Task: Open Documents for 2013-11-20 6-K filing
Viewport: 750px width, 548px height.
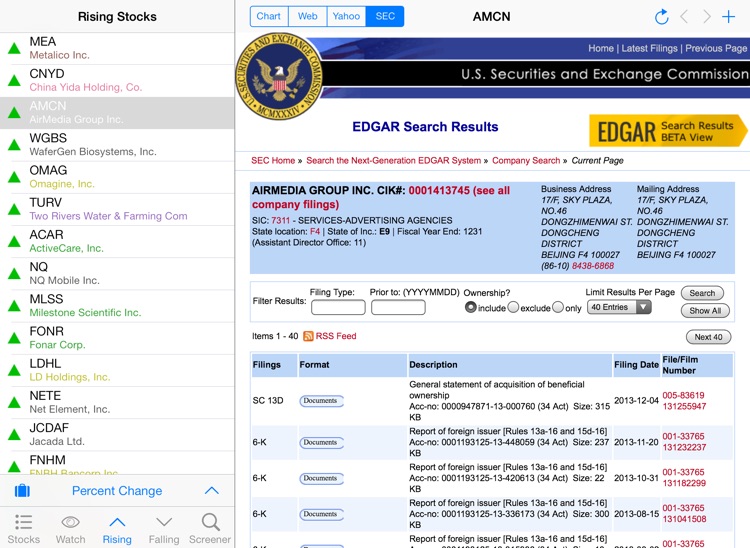Action: [321, 442]
